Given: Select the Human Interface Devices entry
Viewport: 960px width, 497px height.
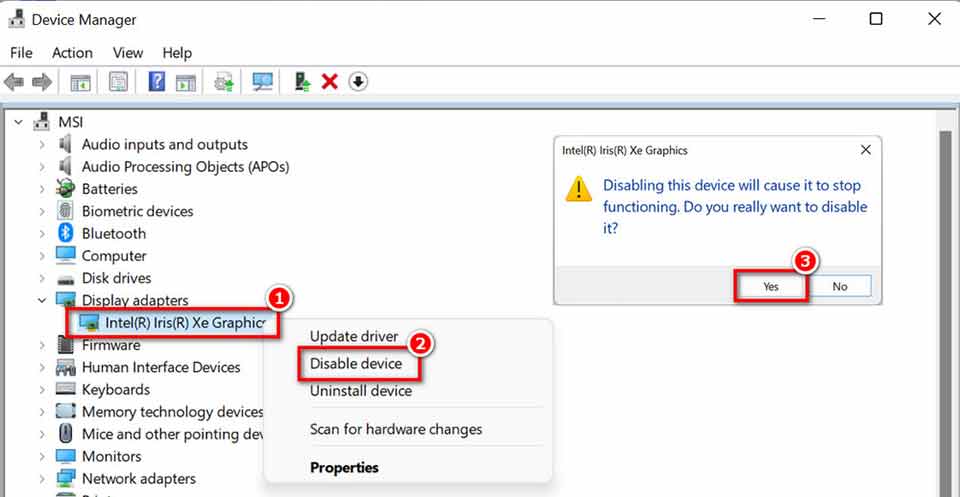Looking at the screenshot, I should click(161, 367).
